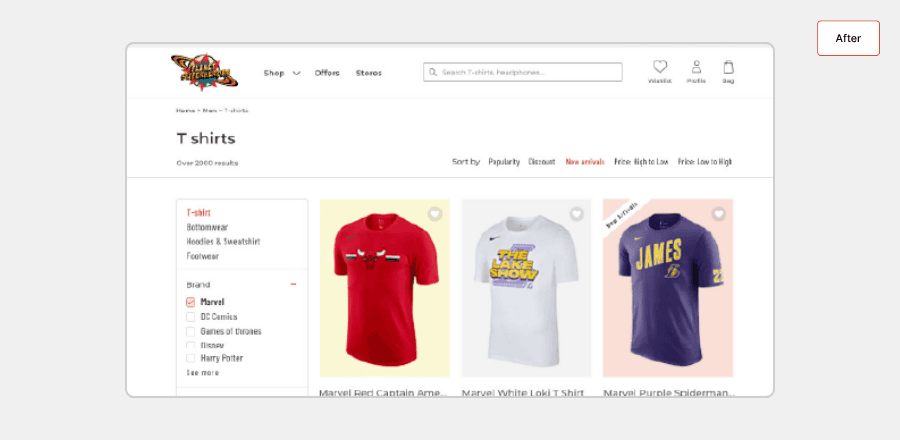This screenshot has height=440, width=900.
Task: Sort results by Discount
Action: coord(542,162)
